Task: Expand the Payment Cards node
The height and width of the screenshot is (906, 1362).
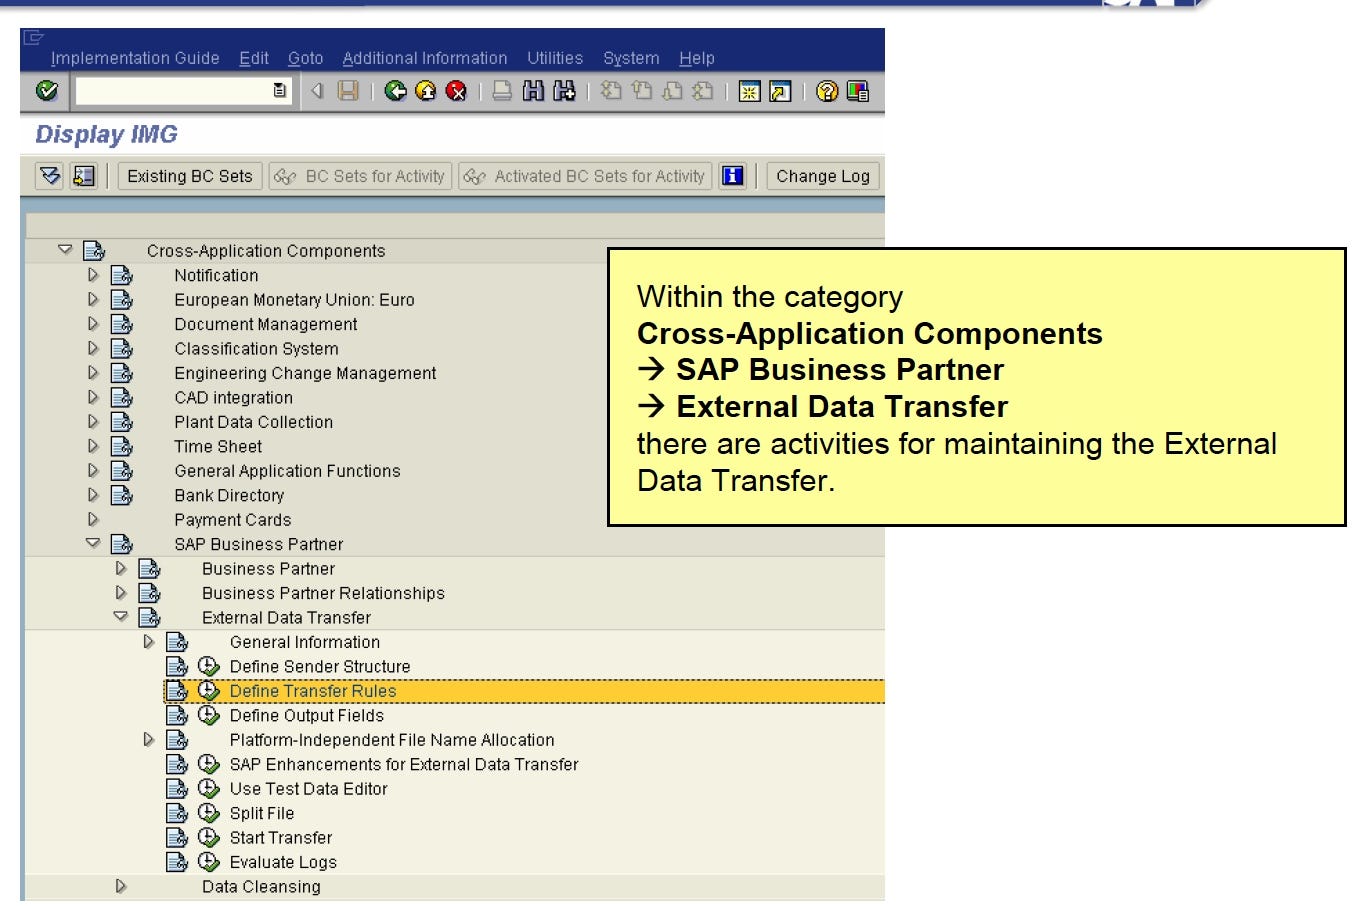Action: [x=93, y=520]
